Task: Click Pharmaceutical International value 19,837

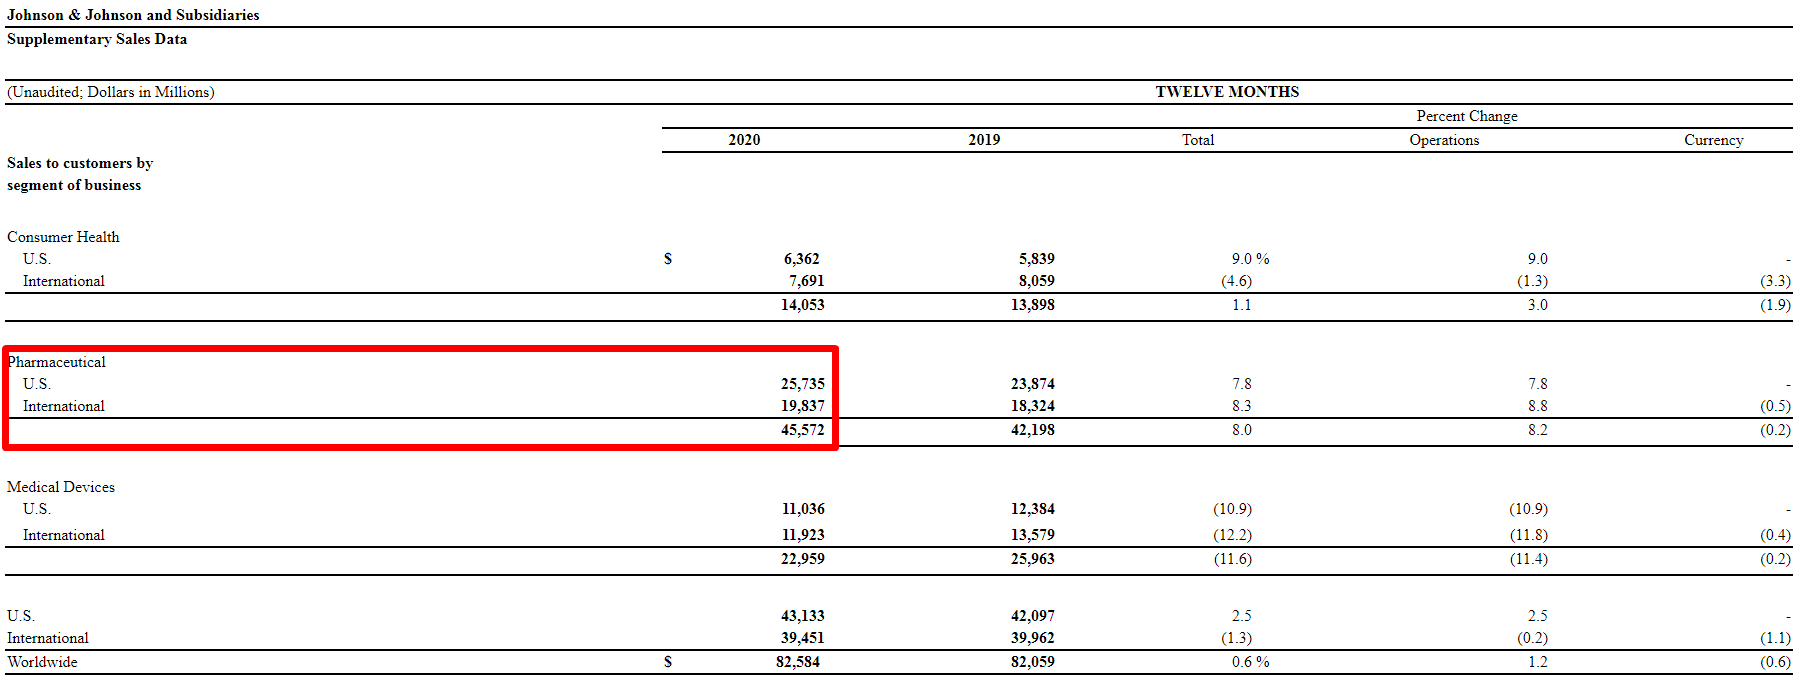Action: point(803,406)
